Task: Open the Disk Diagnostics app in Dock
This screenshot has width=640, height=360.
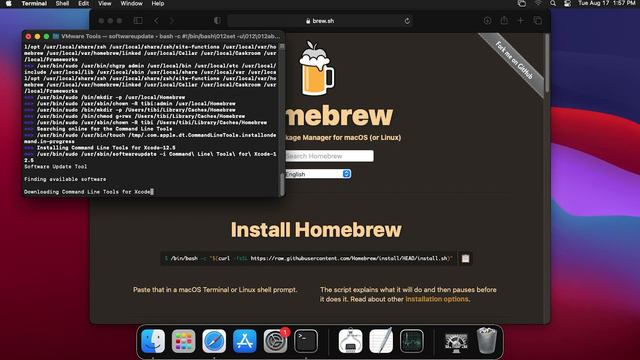Action: pos(456,342)
